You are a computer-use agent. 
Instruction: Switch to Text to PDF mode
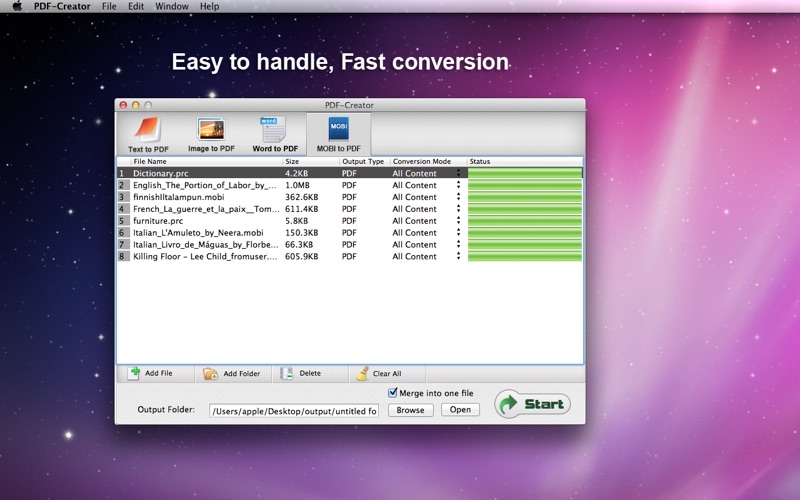click(148, 135)
